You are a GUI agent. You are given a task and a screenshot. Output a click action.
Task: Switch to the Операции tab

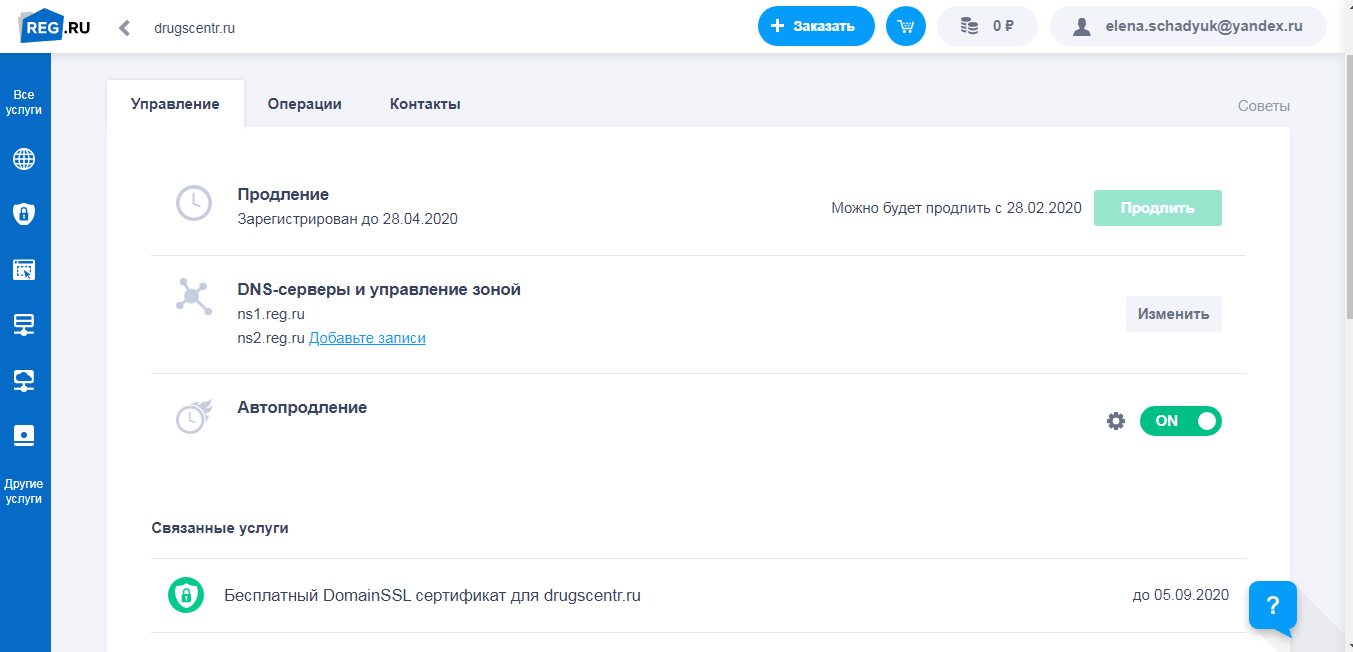point(305,104)
